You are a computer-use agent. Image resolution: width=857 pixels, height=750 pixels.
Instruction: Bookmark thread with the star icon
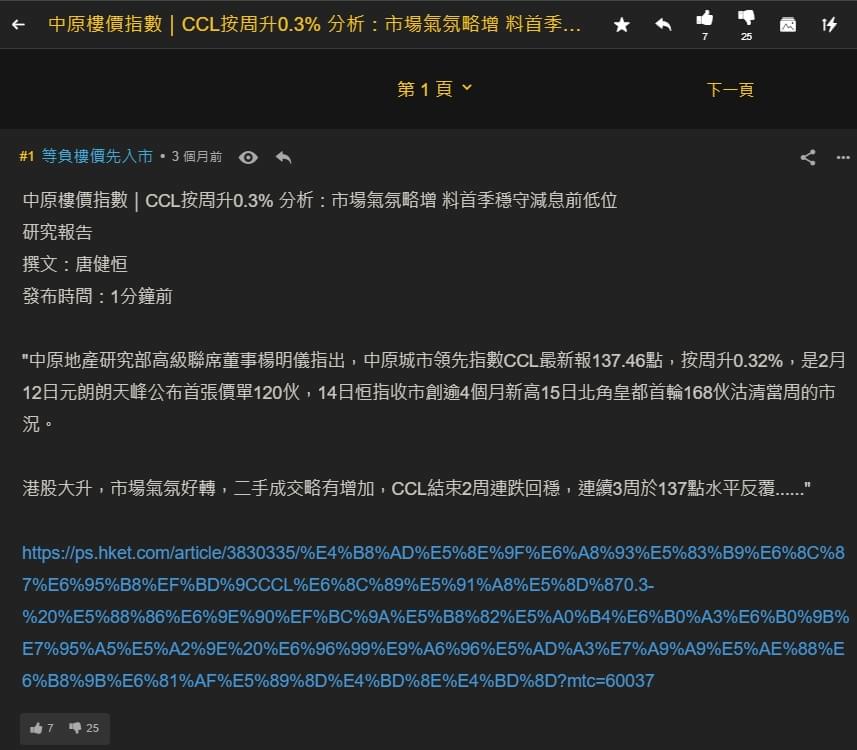(x=621, y=25)
